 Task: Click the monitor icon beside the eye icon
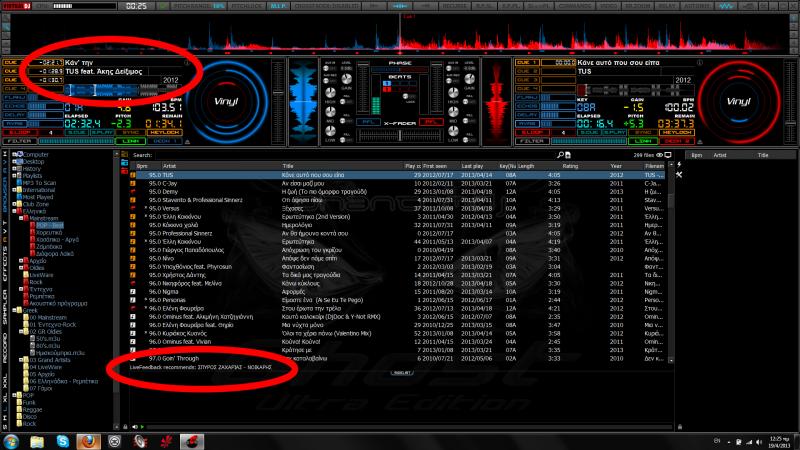point(668,155)
